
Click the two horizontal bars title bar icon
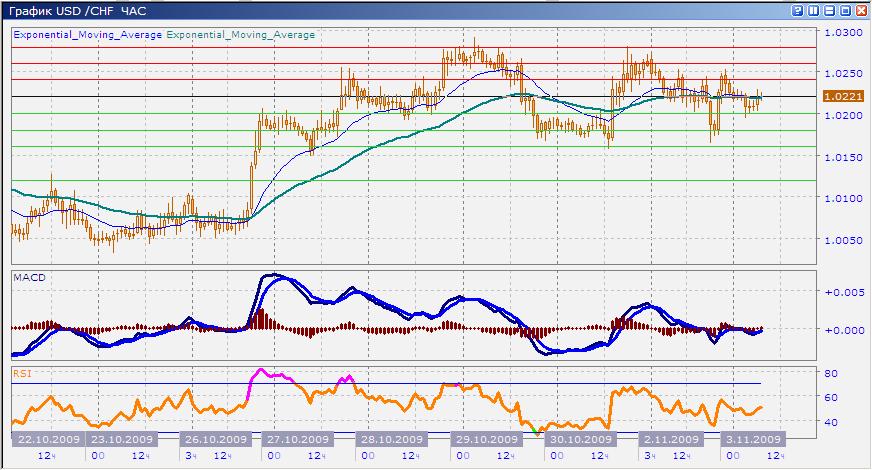pyautogui.click(x=829, y=10)
